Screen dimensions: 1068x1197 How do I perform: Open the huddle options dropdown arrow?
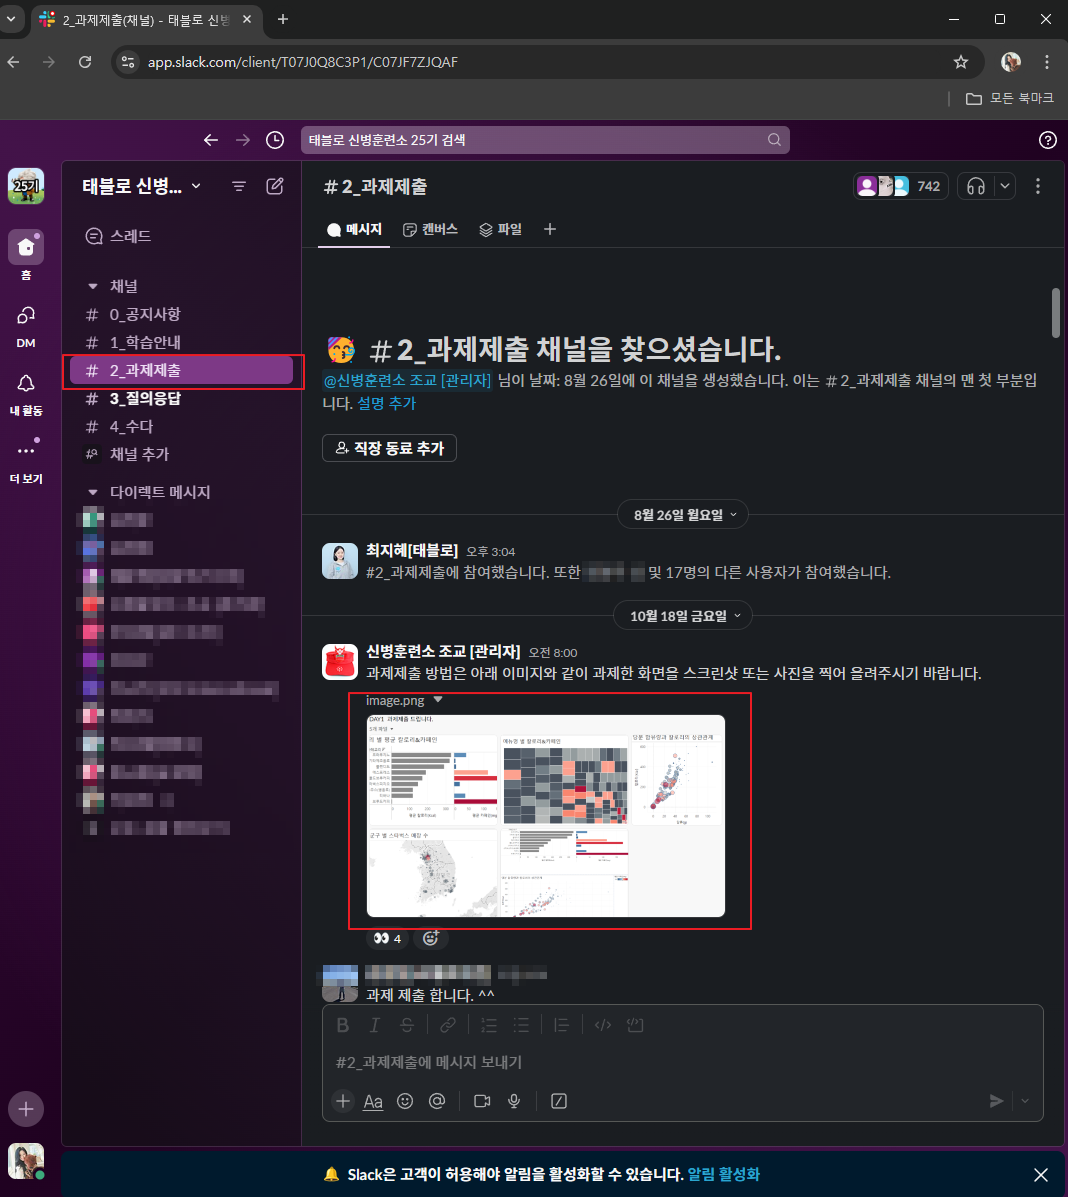coord(1005,186)
